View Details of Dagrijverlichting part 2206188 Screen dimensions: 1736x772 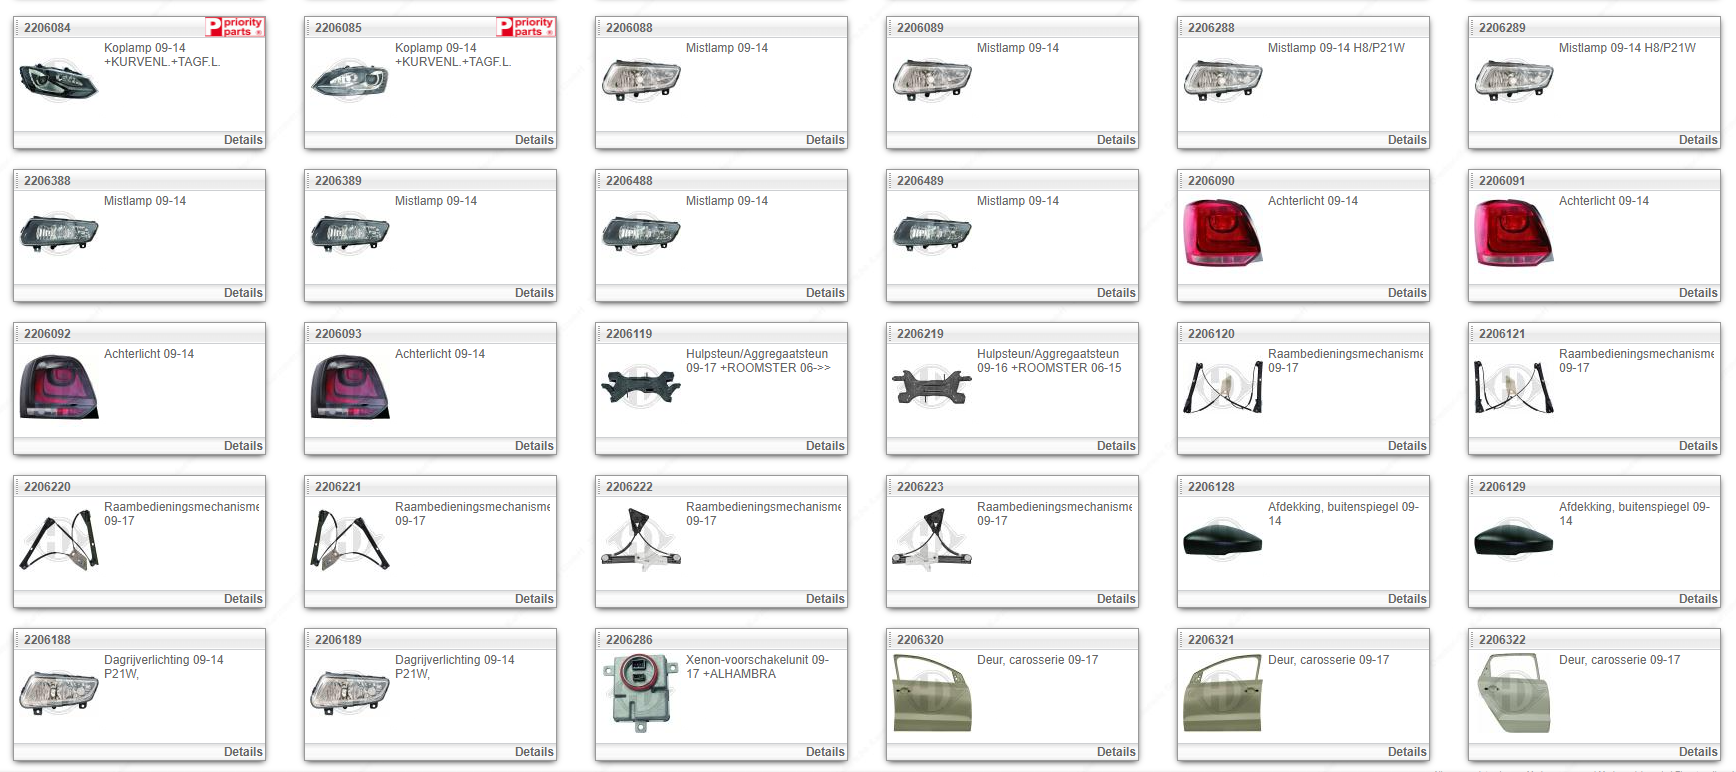(x=243, y=752)
